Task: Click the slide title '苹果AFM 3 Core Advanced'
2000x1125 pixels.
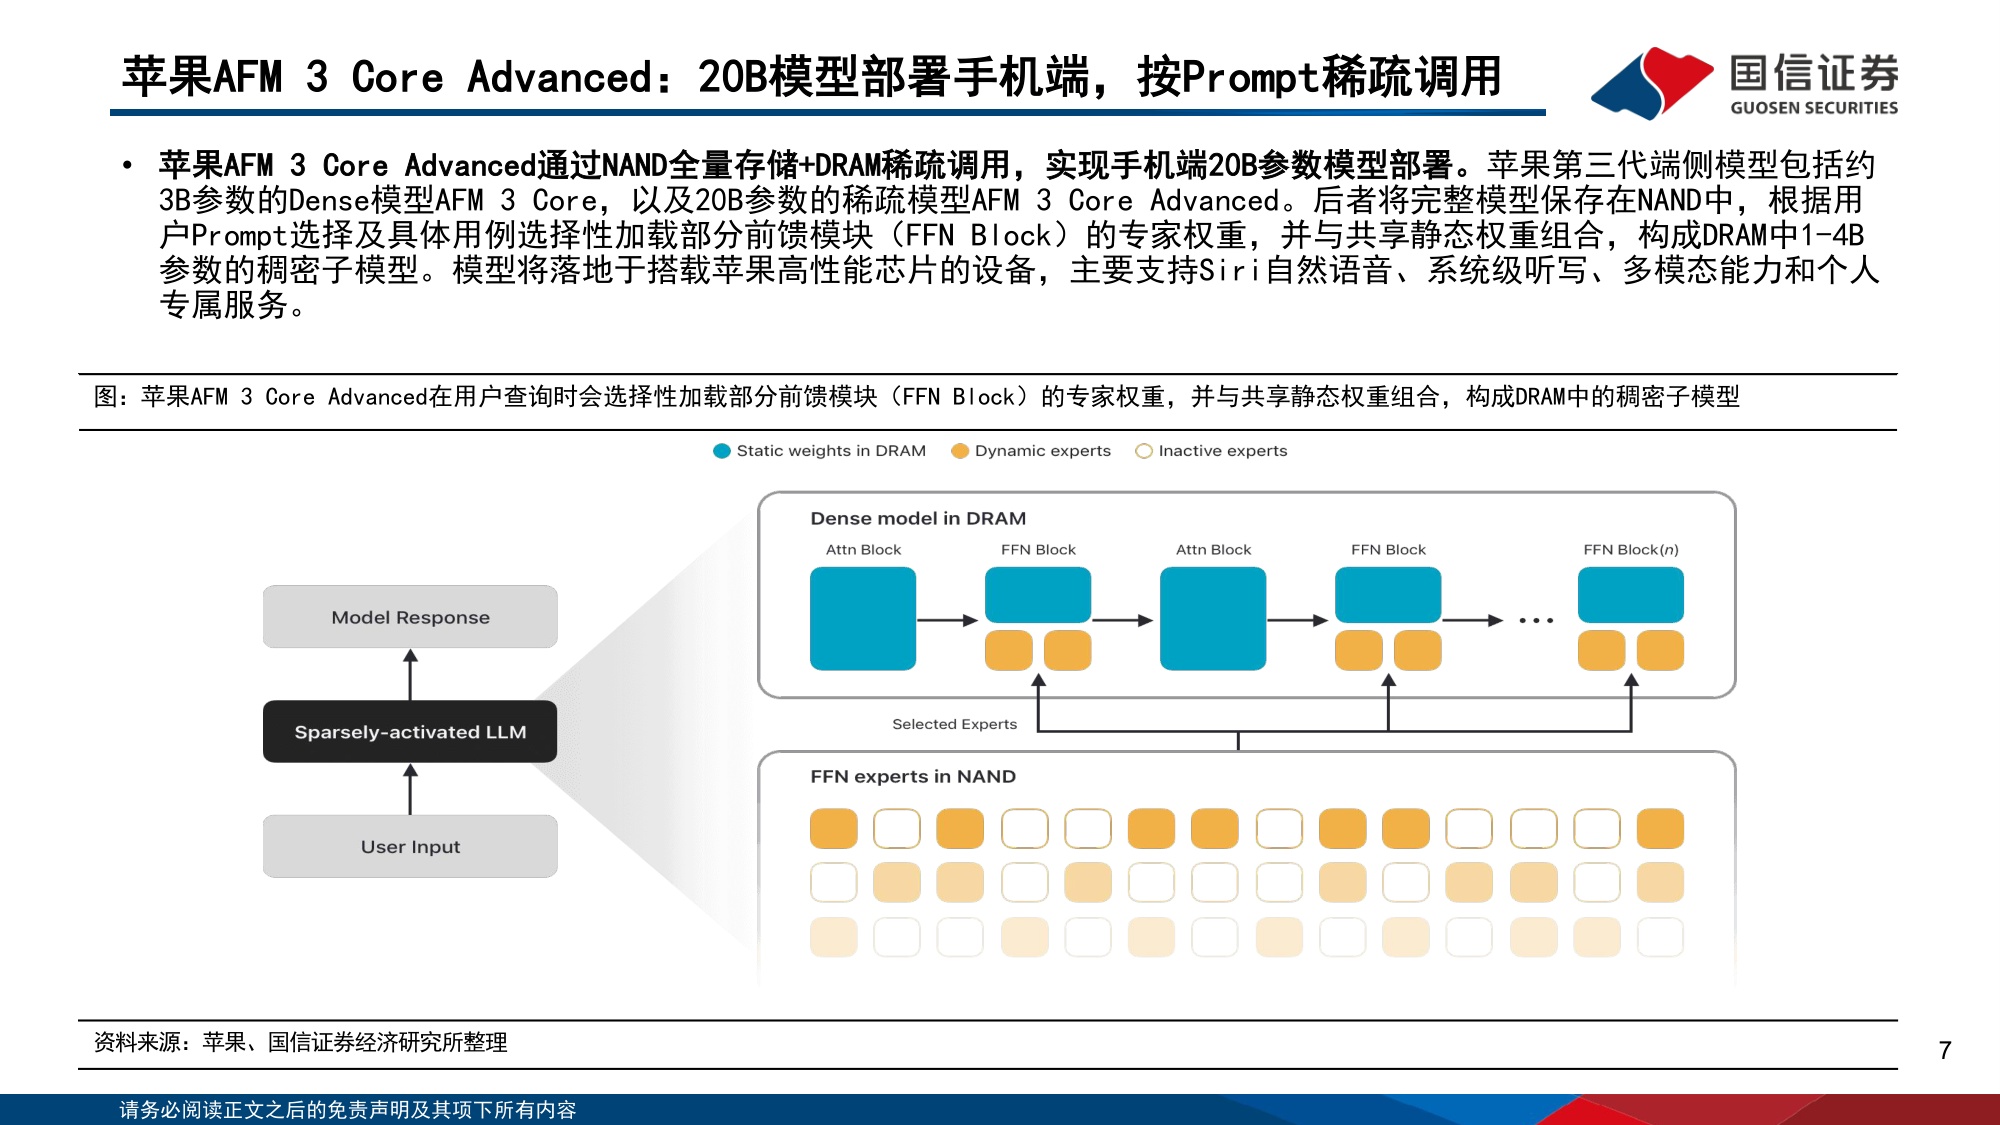Action: [x=811, y=77]
